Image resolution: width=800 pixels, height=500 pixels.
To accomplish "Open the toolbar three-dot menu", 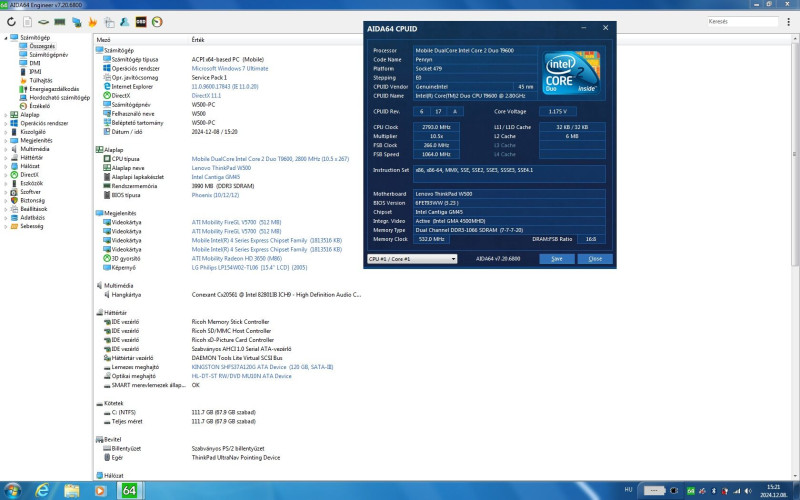I will (x=789, y=22).
